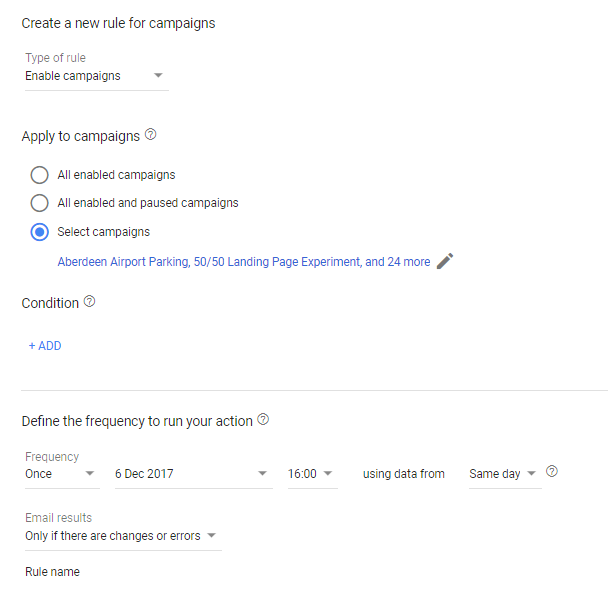Click + ADD to add a condition

pyautogui.click(x=45, y=346)
